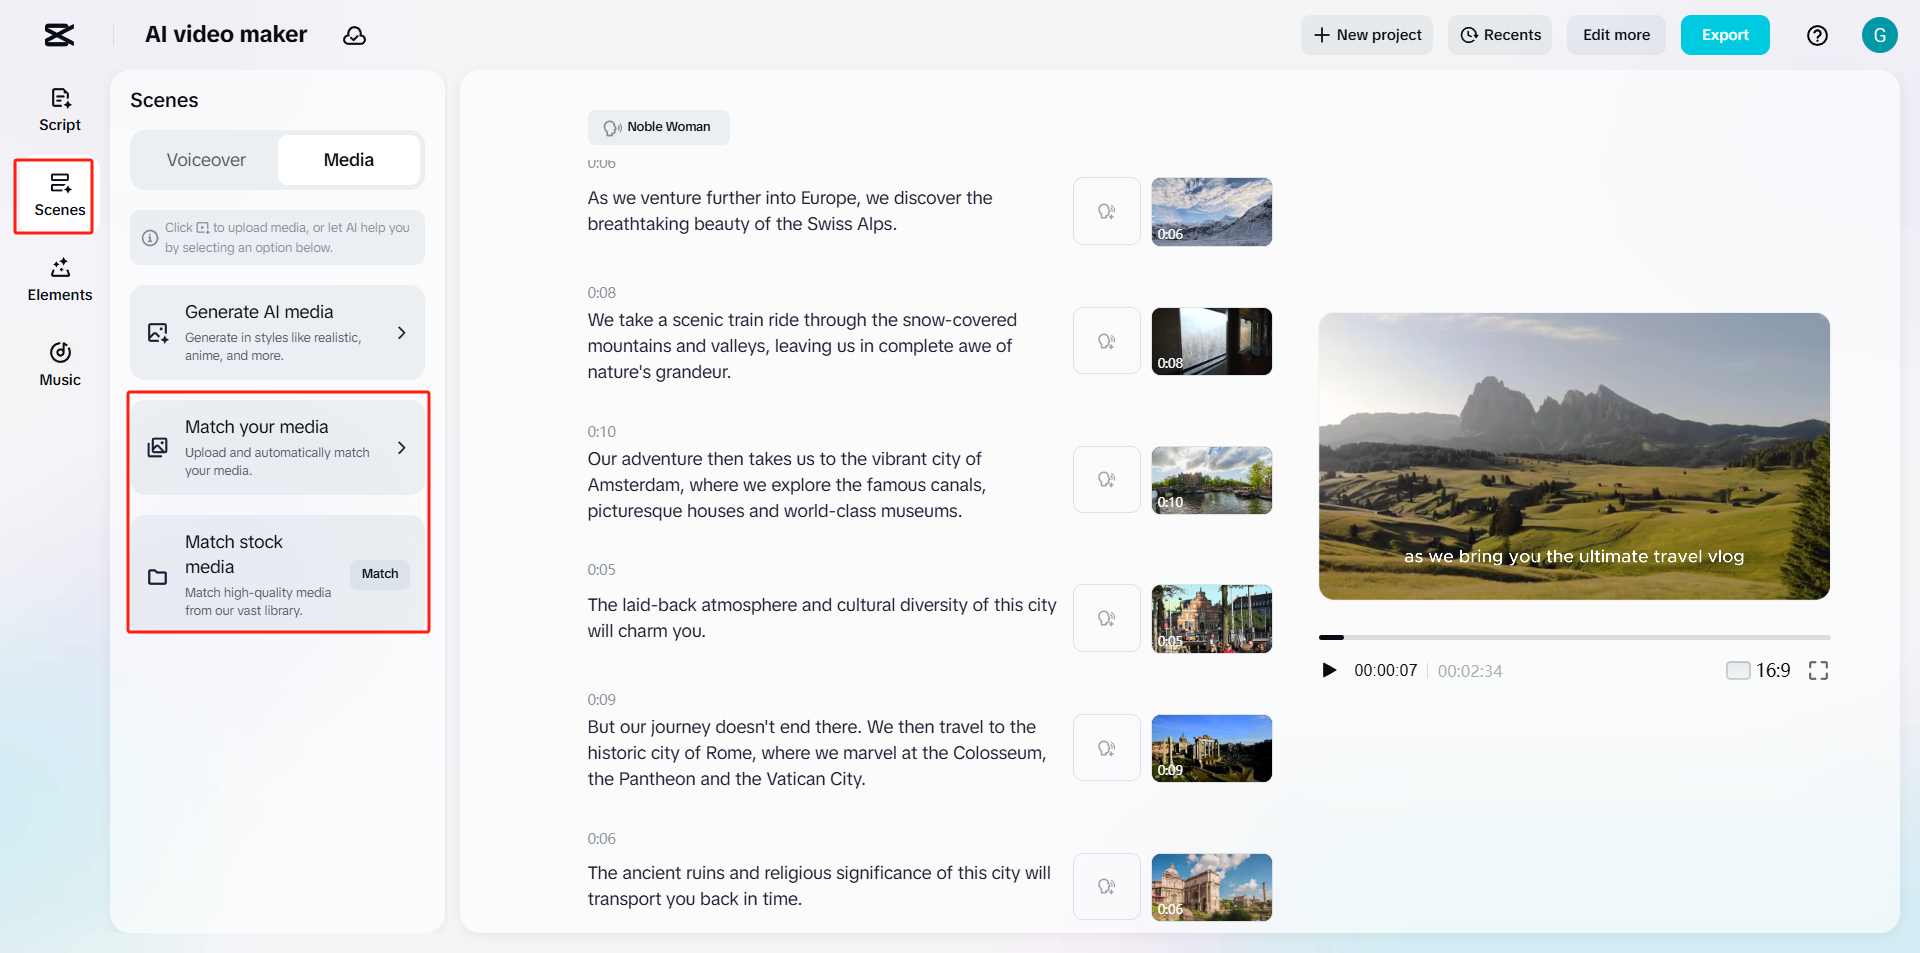Click voiceover icon for Swiss Alps scene

click(x=1107, y=211)
